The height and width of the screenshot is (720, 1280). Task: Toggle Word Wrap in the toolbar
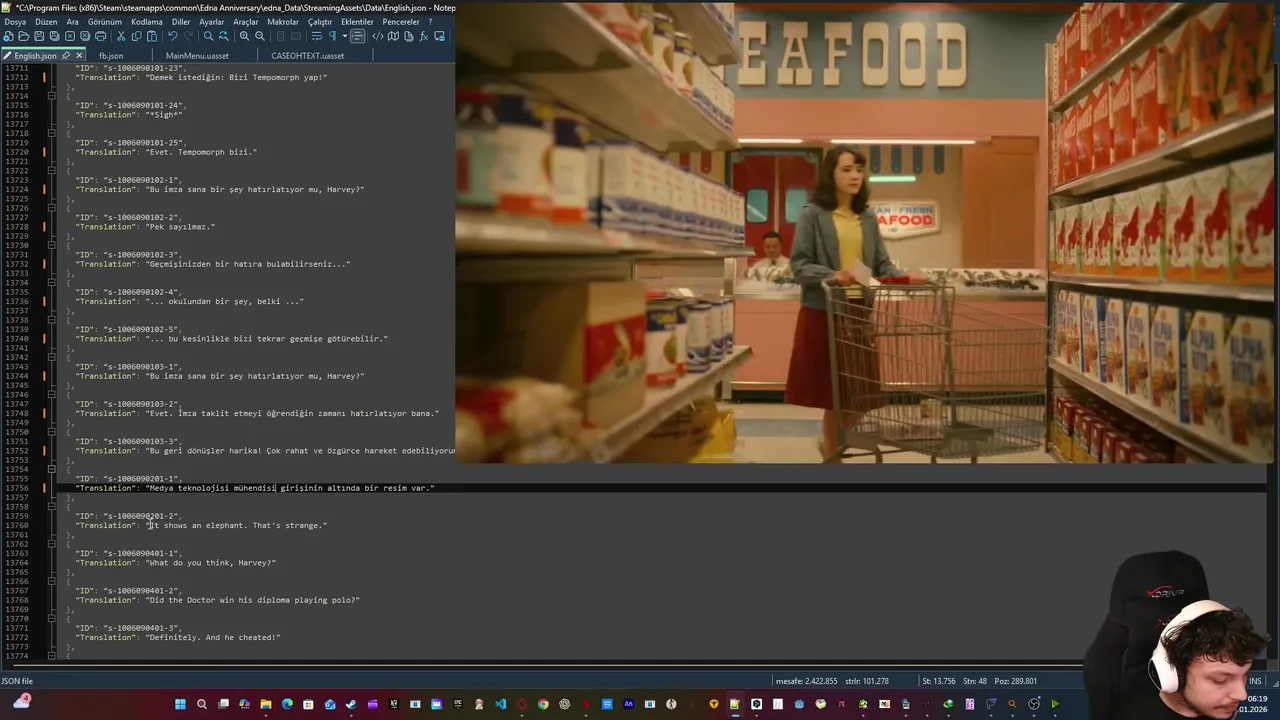click(x=316, y=36)
